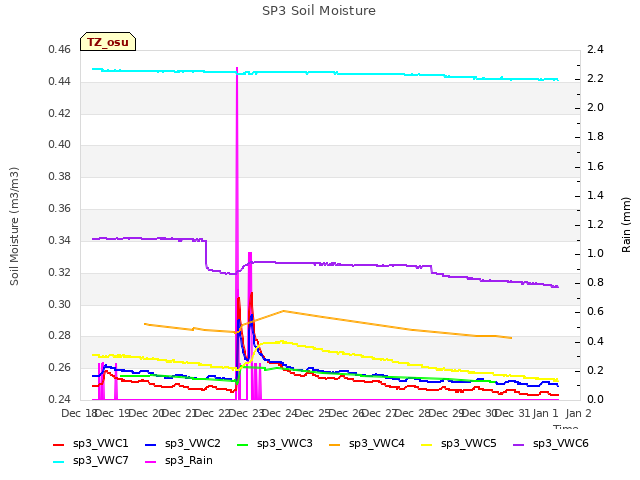Click the sp3_Rain magenta legend swatch
The width and height of the screenshot is (640, 480).
pyautogui.click(x=151, y=462)
